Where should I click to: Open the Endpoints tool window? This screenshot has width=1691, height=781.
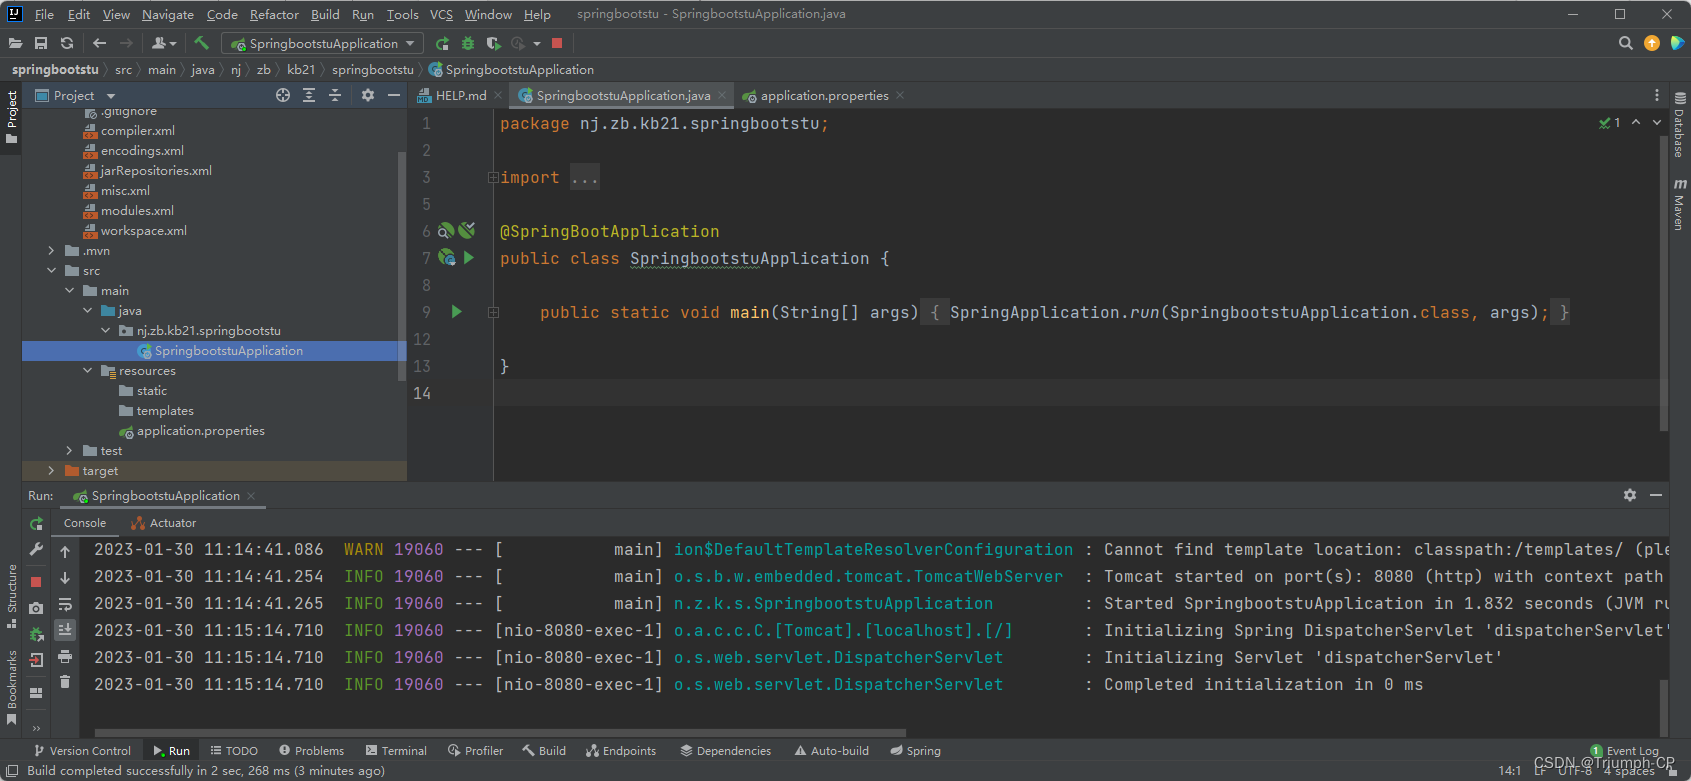point(621,751)
